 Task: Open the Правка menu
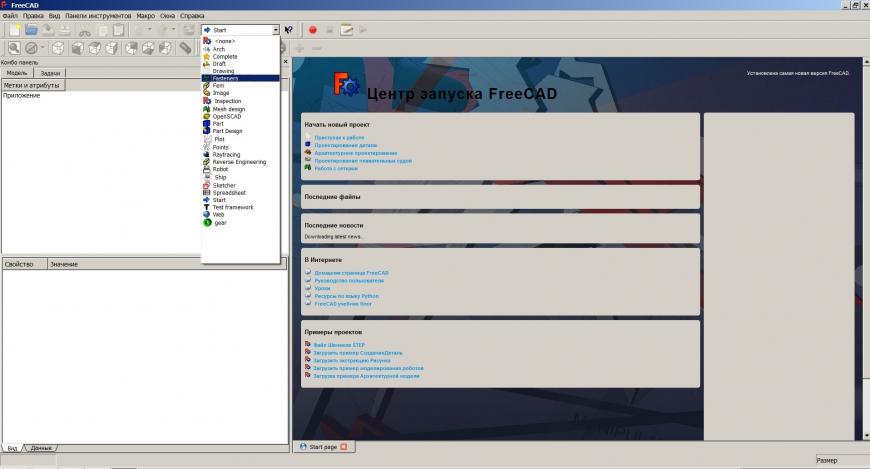tap(33, 16)
